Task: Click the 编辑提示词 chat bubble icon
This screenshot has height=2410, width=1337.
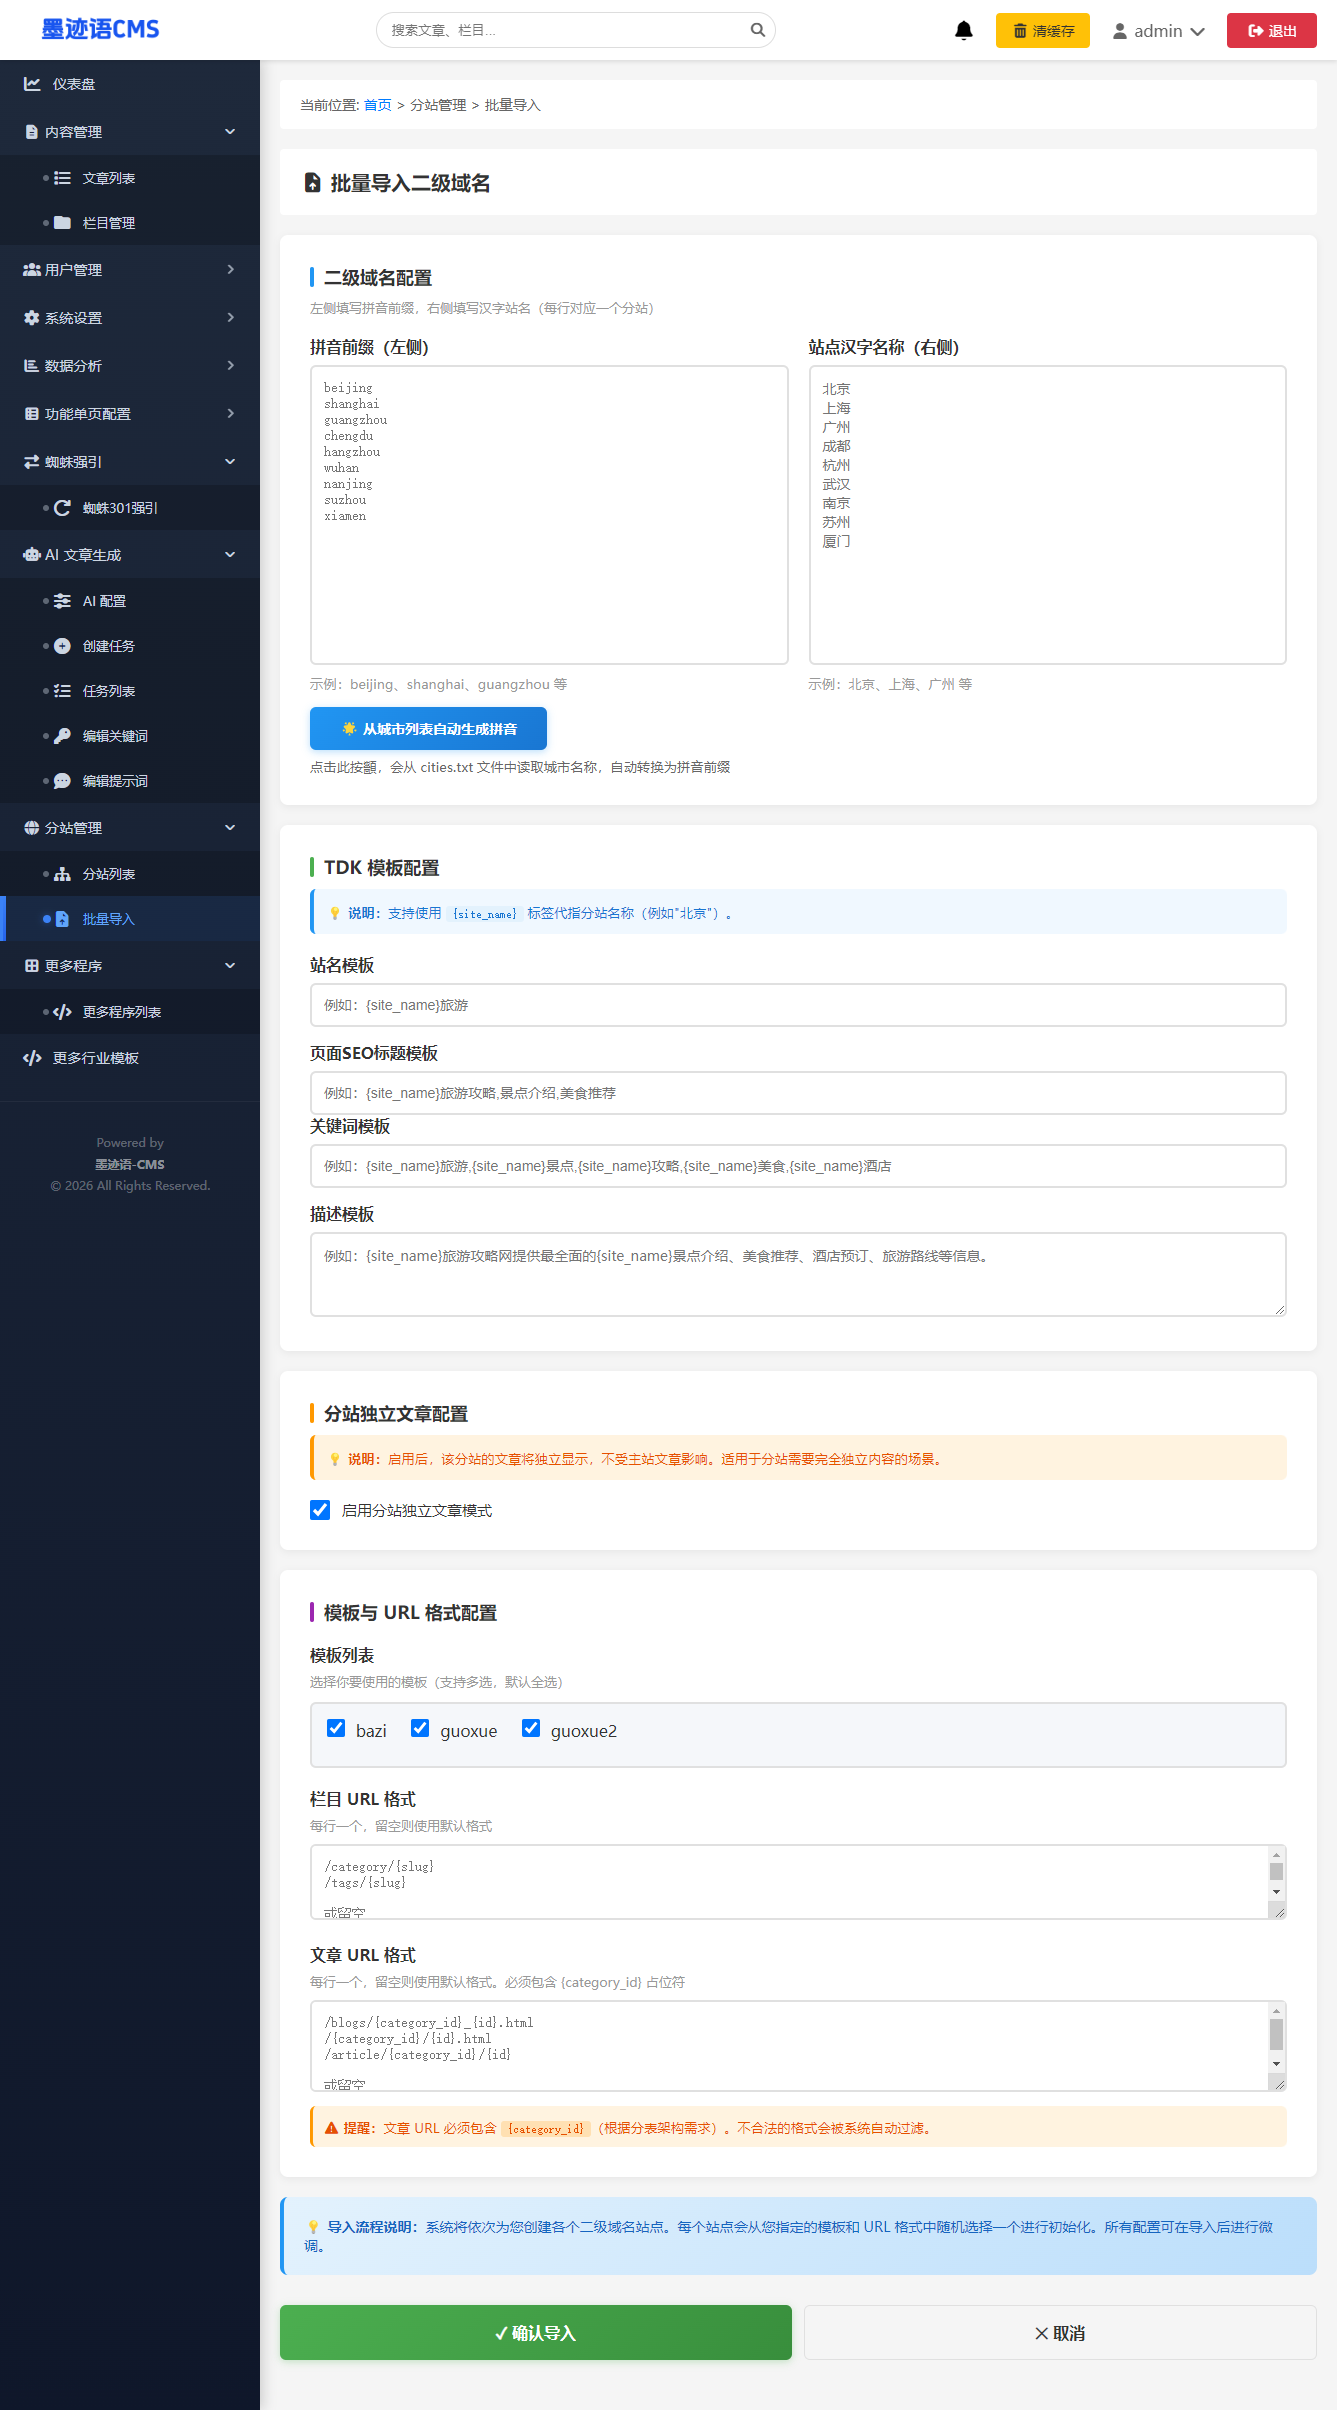Action: tap(62, 781)
